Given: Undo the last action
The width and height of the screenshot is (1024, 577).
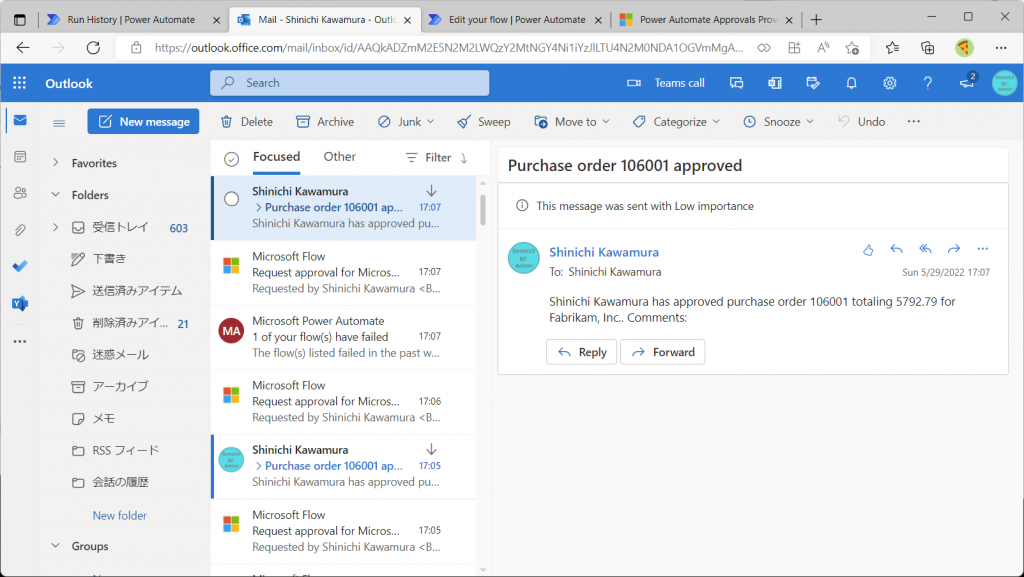Looking at the screenshot, I should pos(861,122).
